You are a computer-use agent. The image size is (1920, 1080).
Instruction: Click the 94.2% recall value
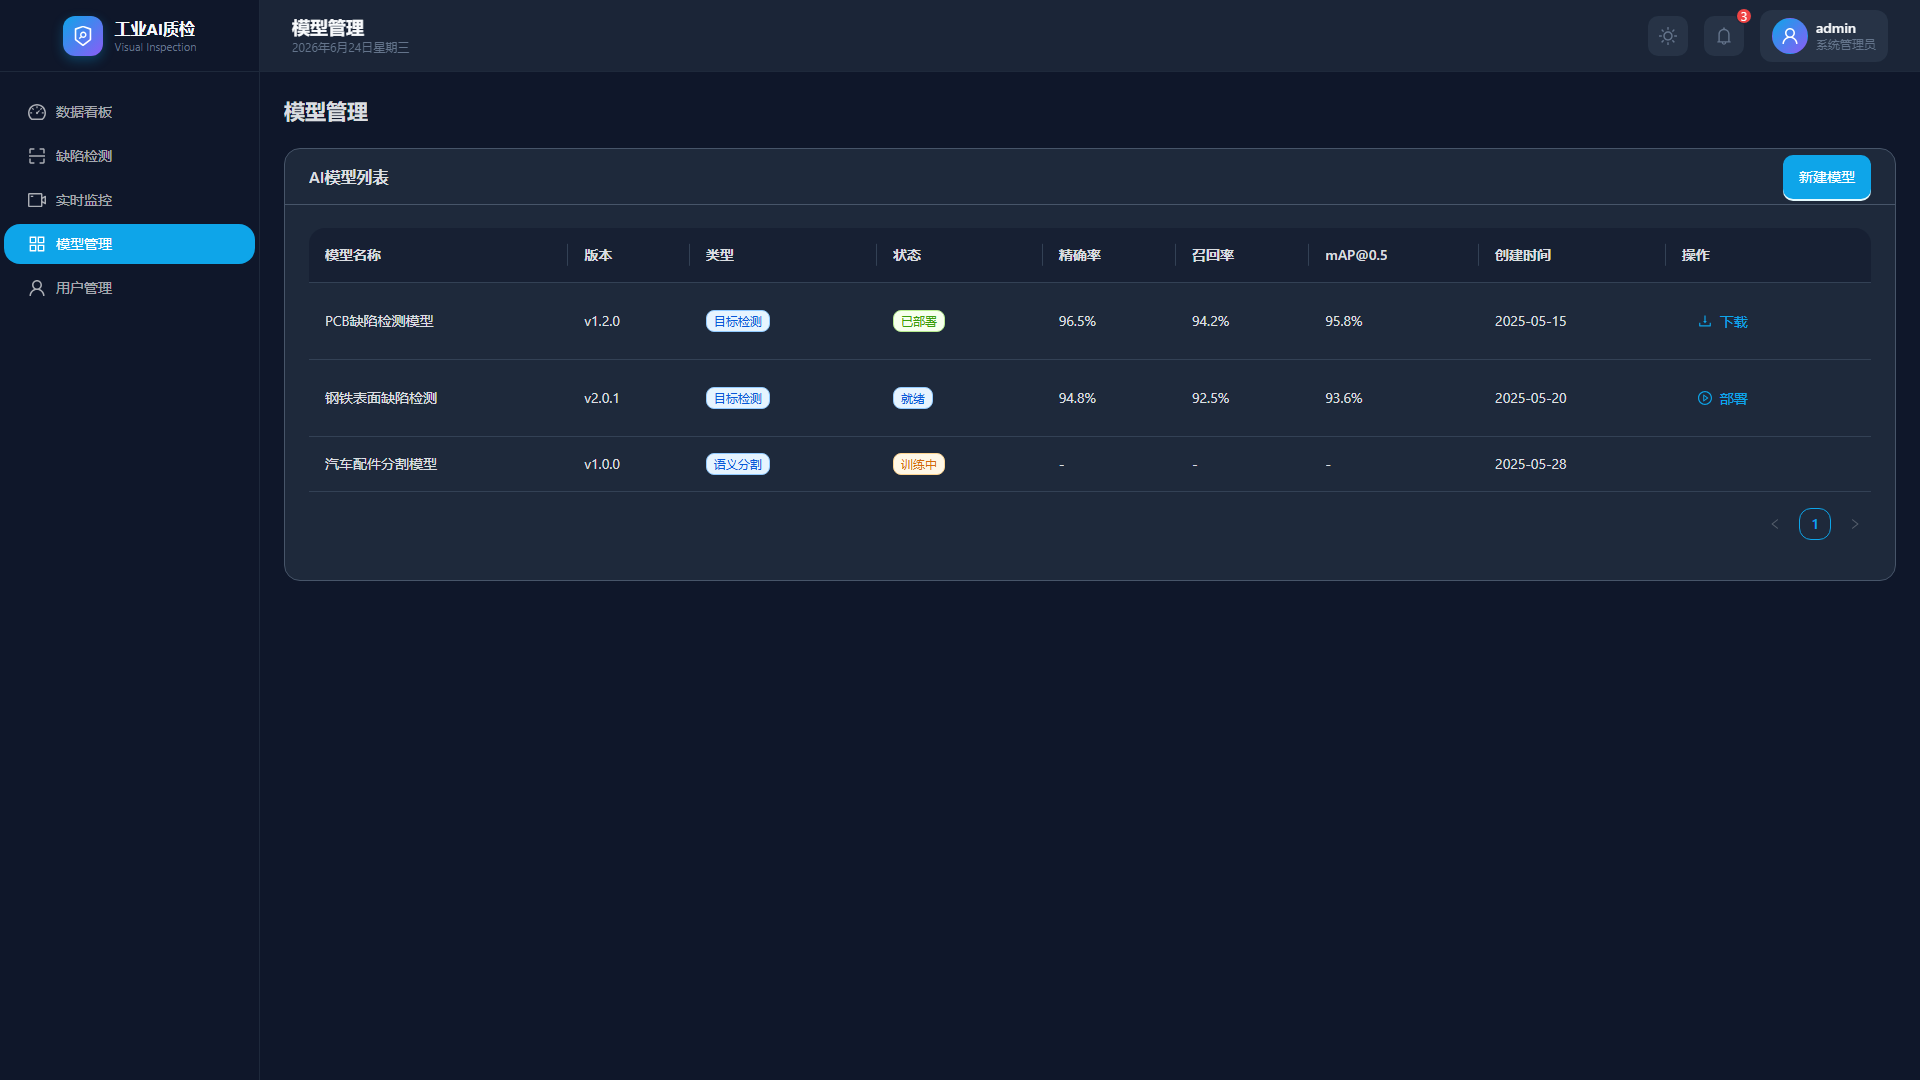point(1210,321)
